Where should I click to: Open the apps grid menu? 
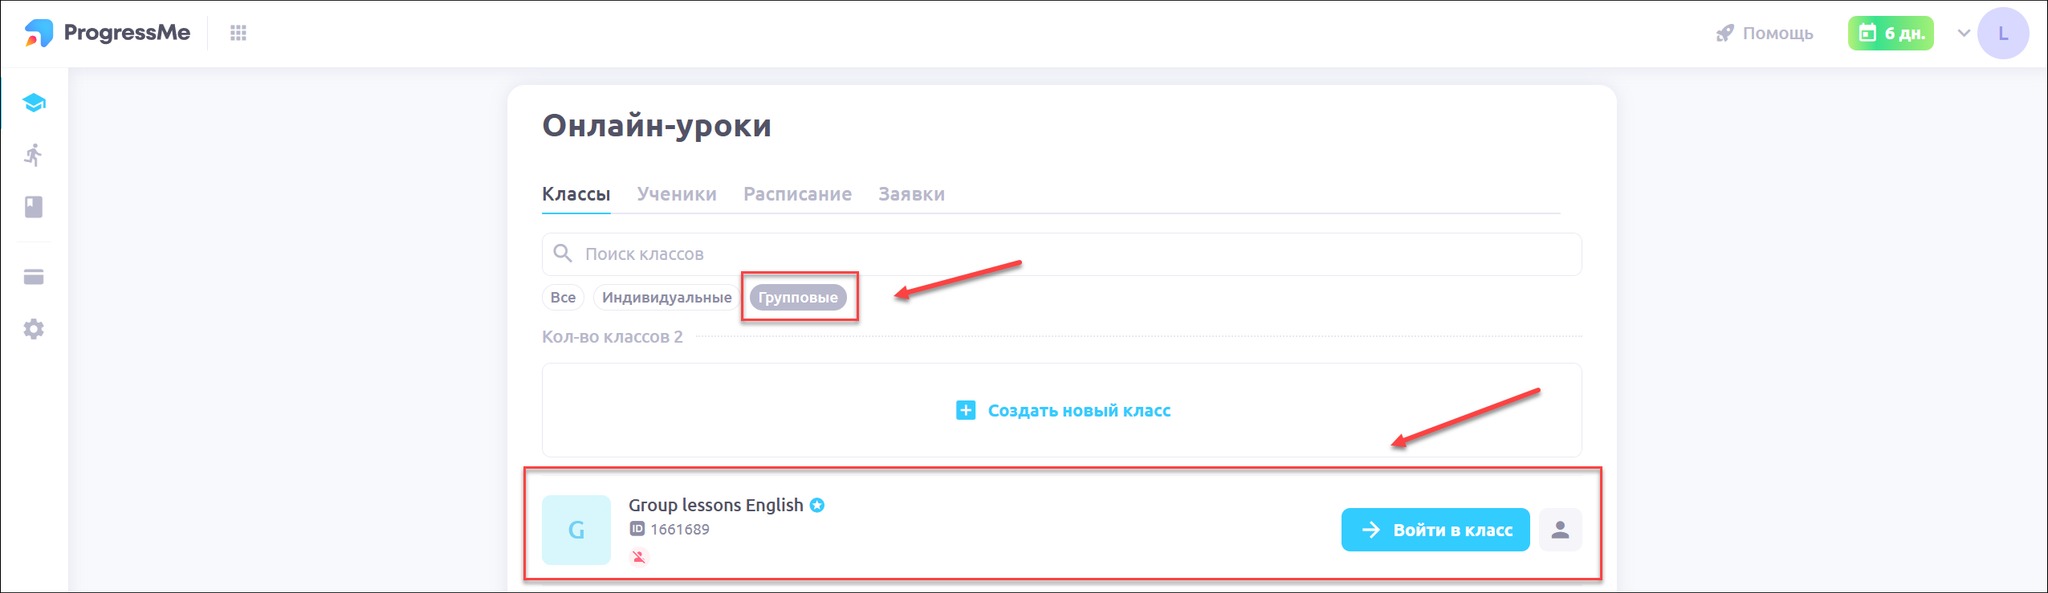238,33
